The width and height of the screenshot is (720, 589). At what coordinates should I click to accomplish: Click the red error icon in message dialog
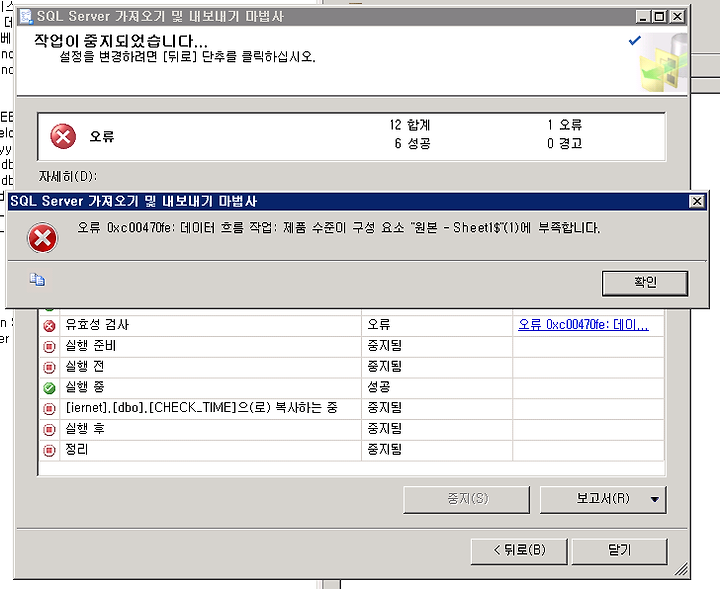[x=42, y=237]
